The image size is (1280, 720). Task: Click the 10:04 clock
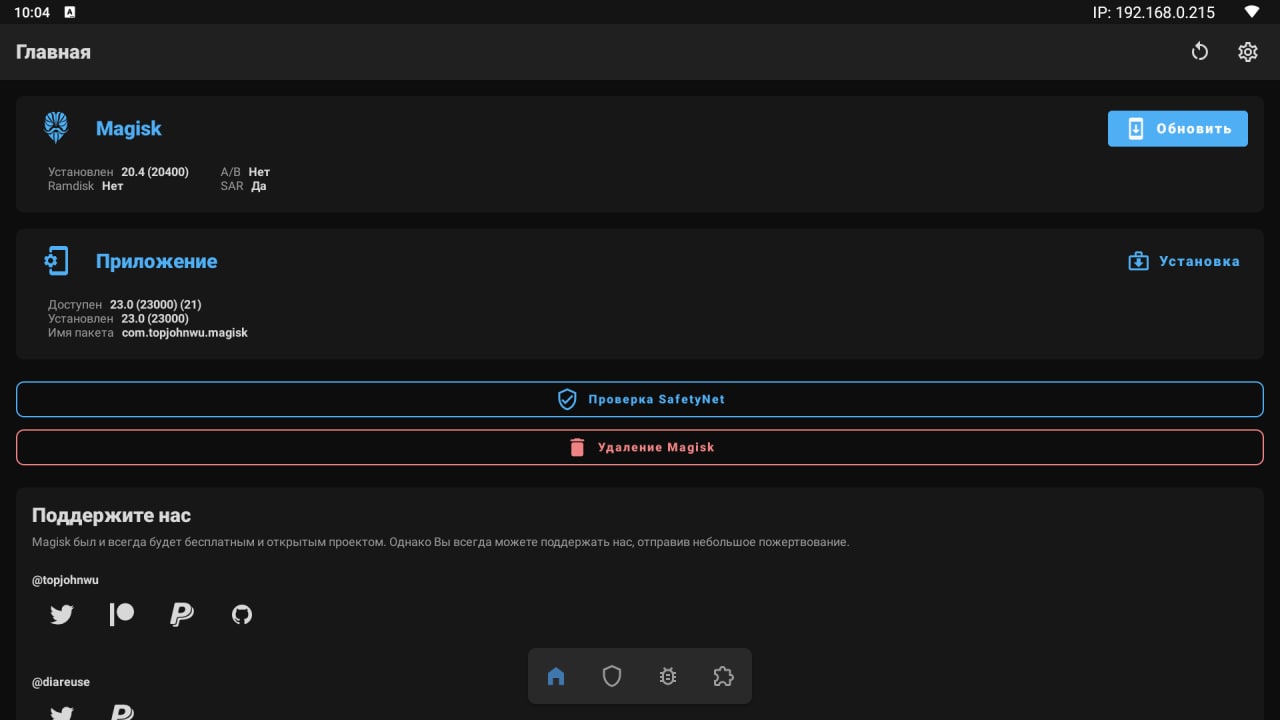[x=32, y=12]
